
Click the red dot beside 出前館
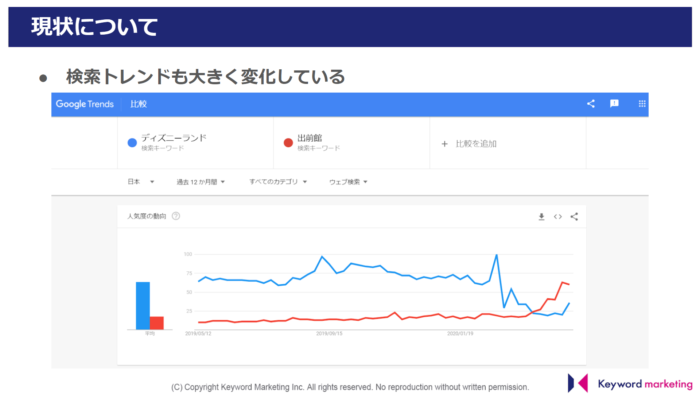(x=288, y=143)
